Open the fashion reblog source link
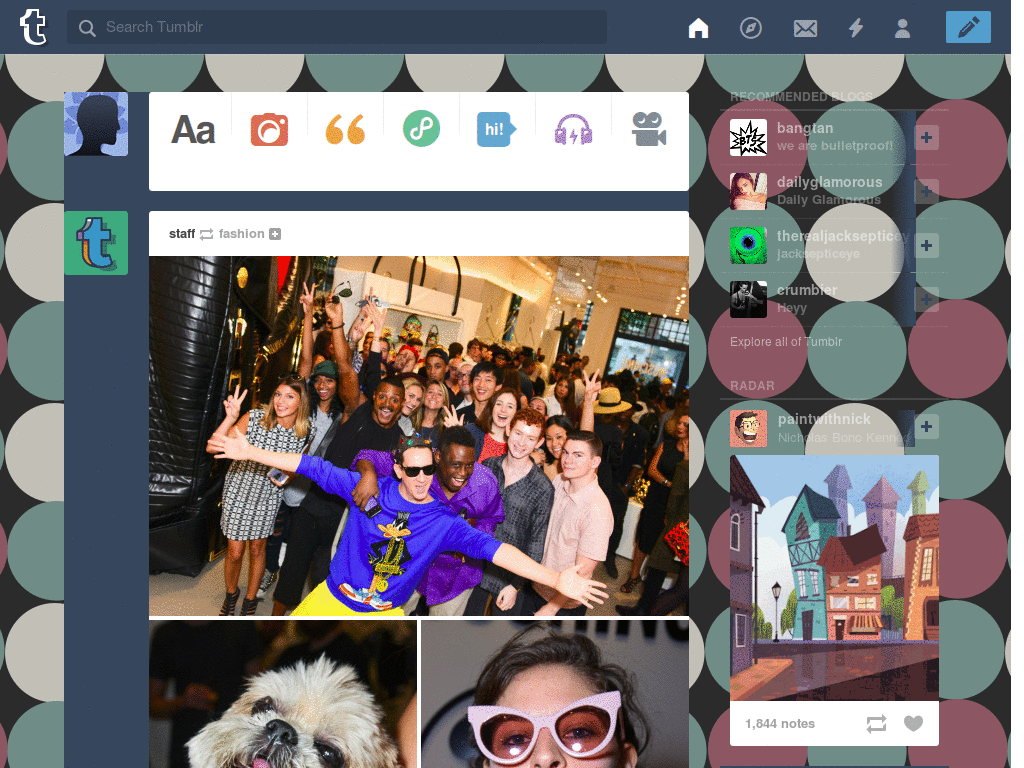The width and height of the screenshot is (1024, 768). pos(241,234)
